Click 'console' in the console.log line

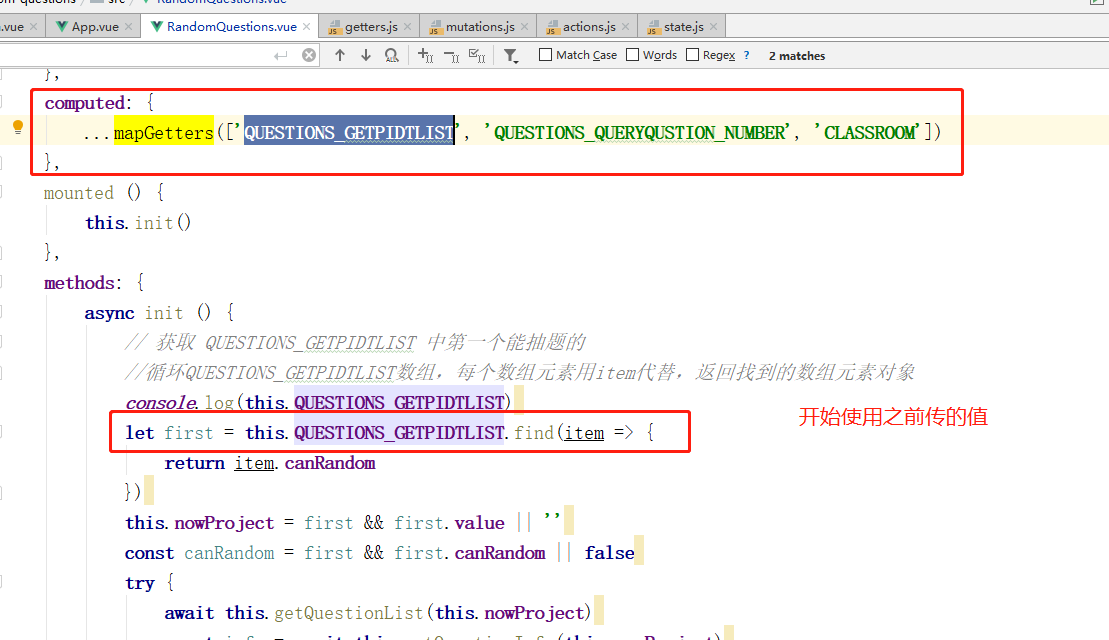161,403
